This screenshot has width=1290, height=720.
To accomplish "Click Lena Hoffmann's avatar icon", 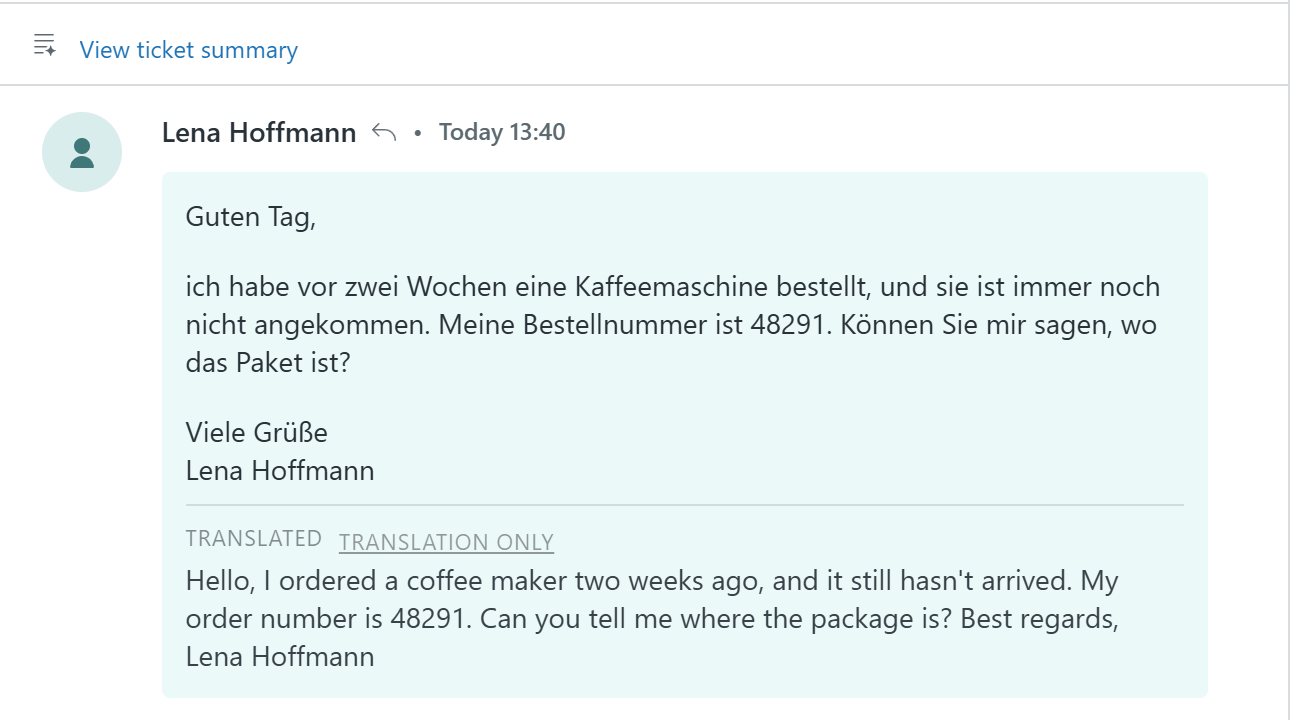I will pos(82,152).
